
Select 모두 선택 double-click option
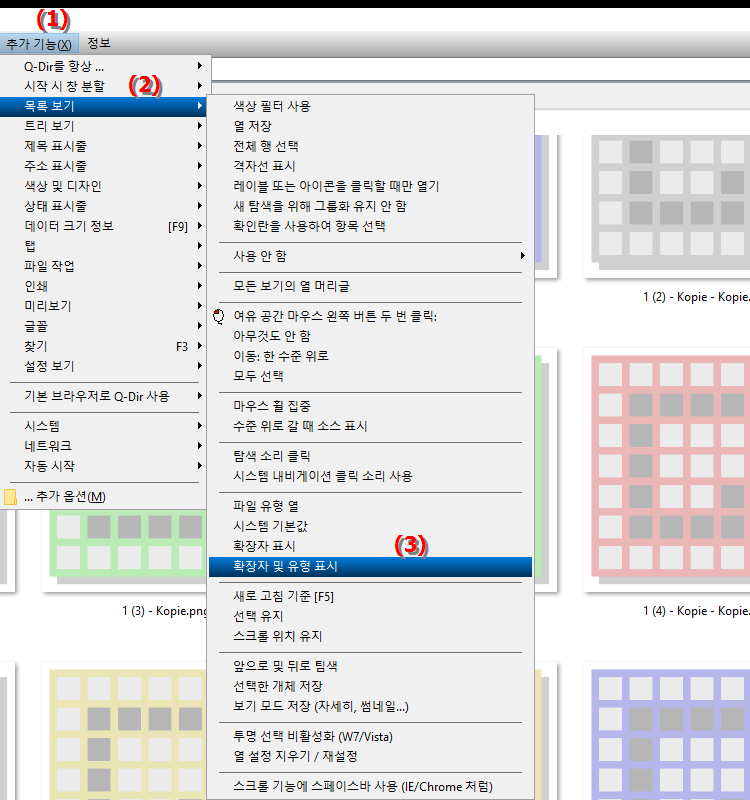(370, 376)
